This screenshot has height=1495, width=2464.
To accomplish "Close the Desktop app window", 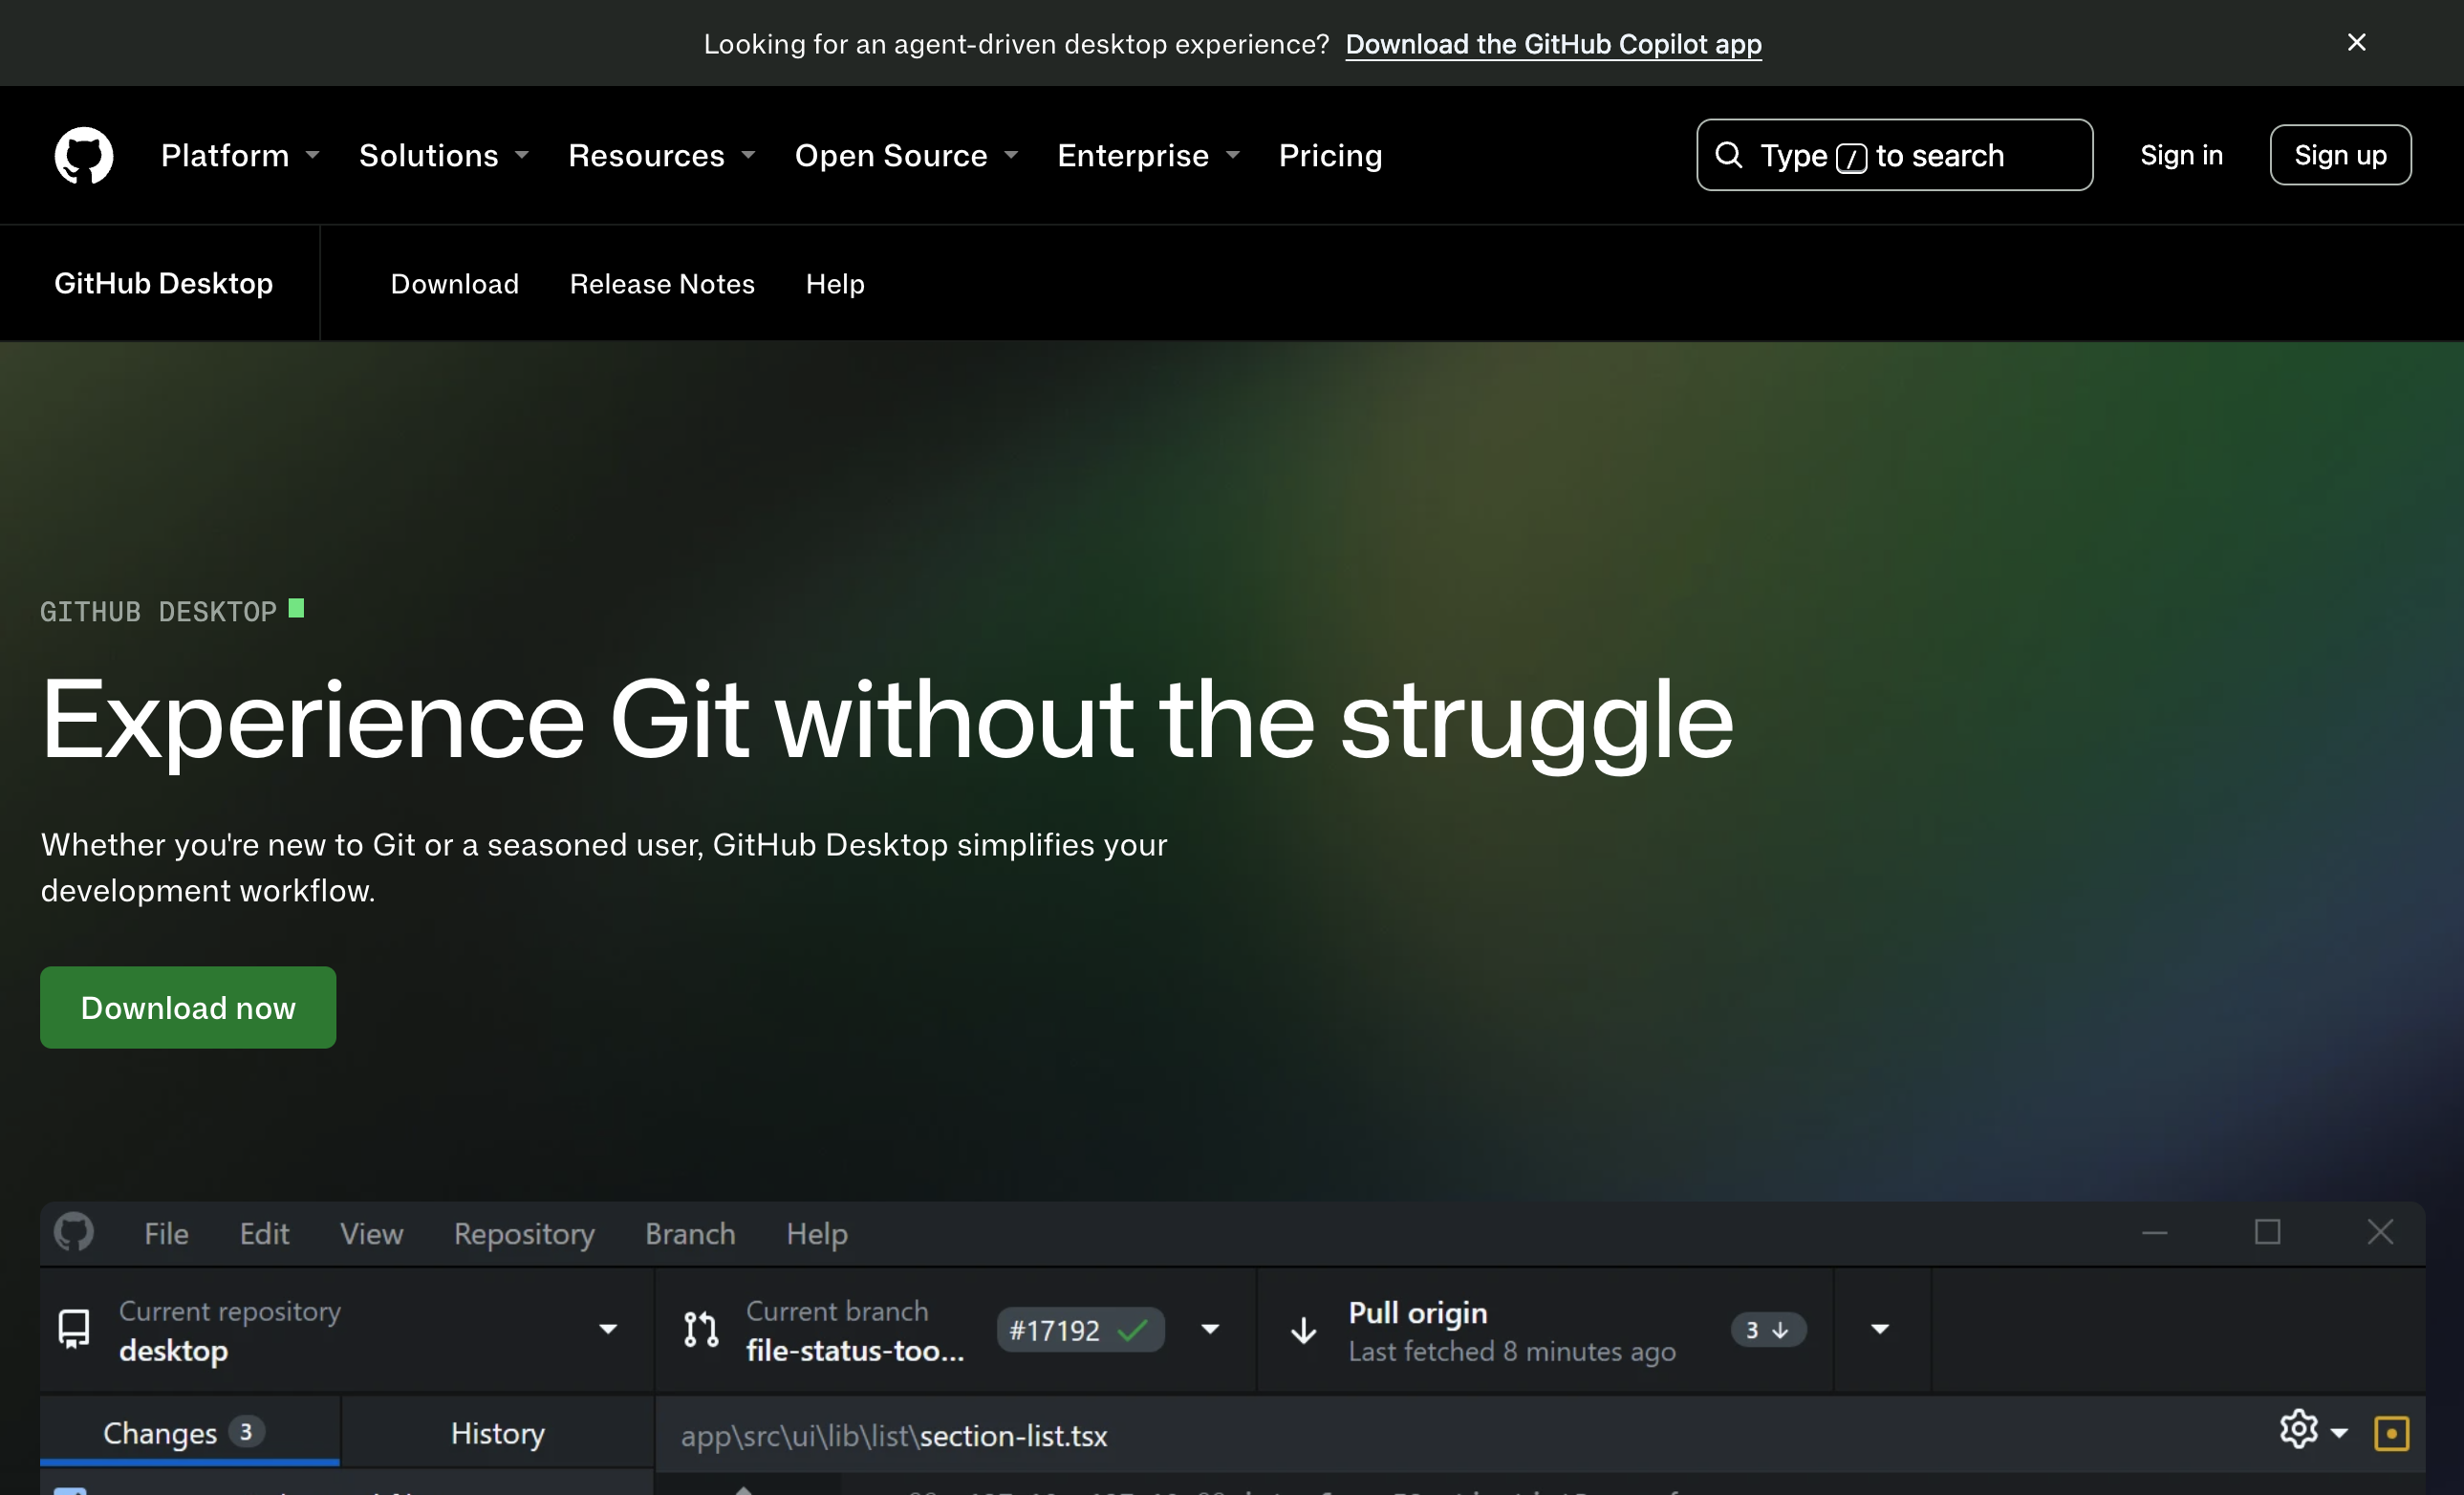I will click(x=2380, y=1232).
